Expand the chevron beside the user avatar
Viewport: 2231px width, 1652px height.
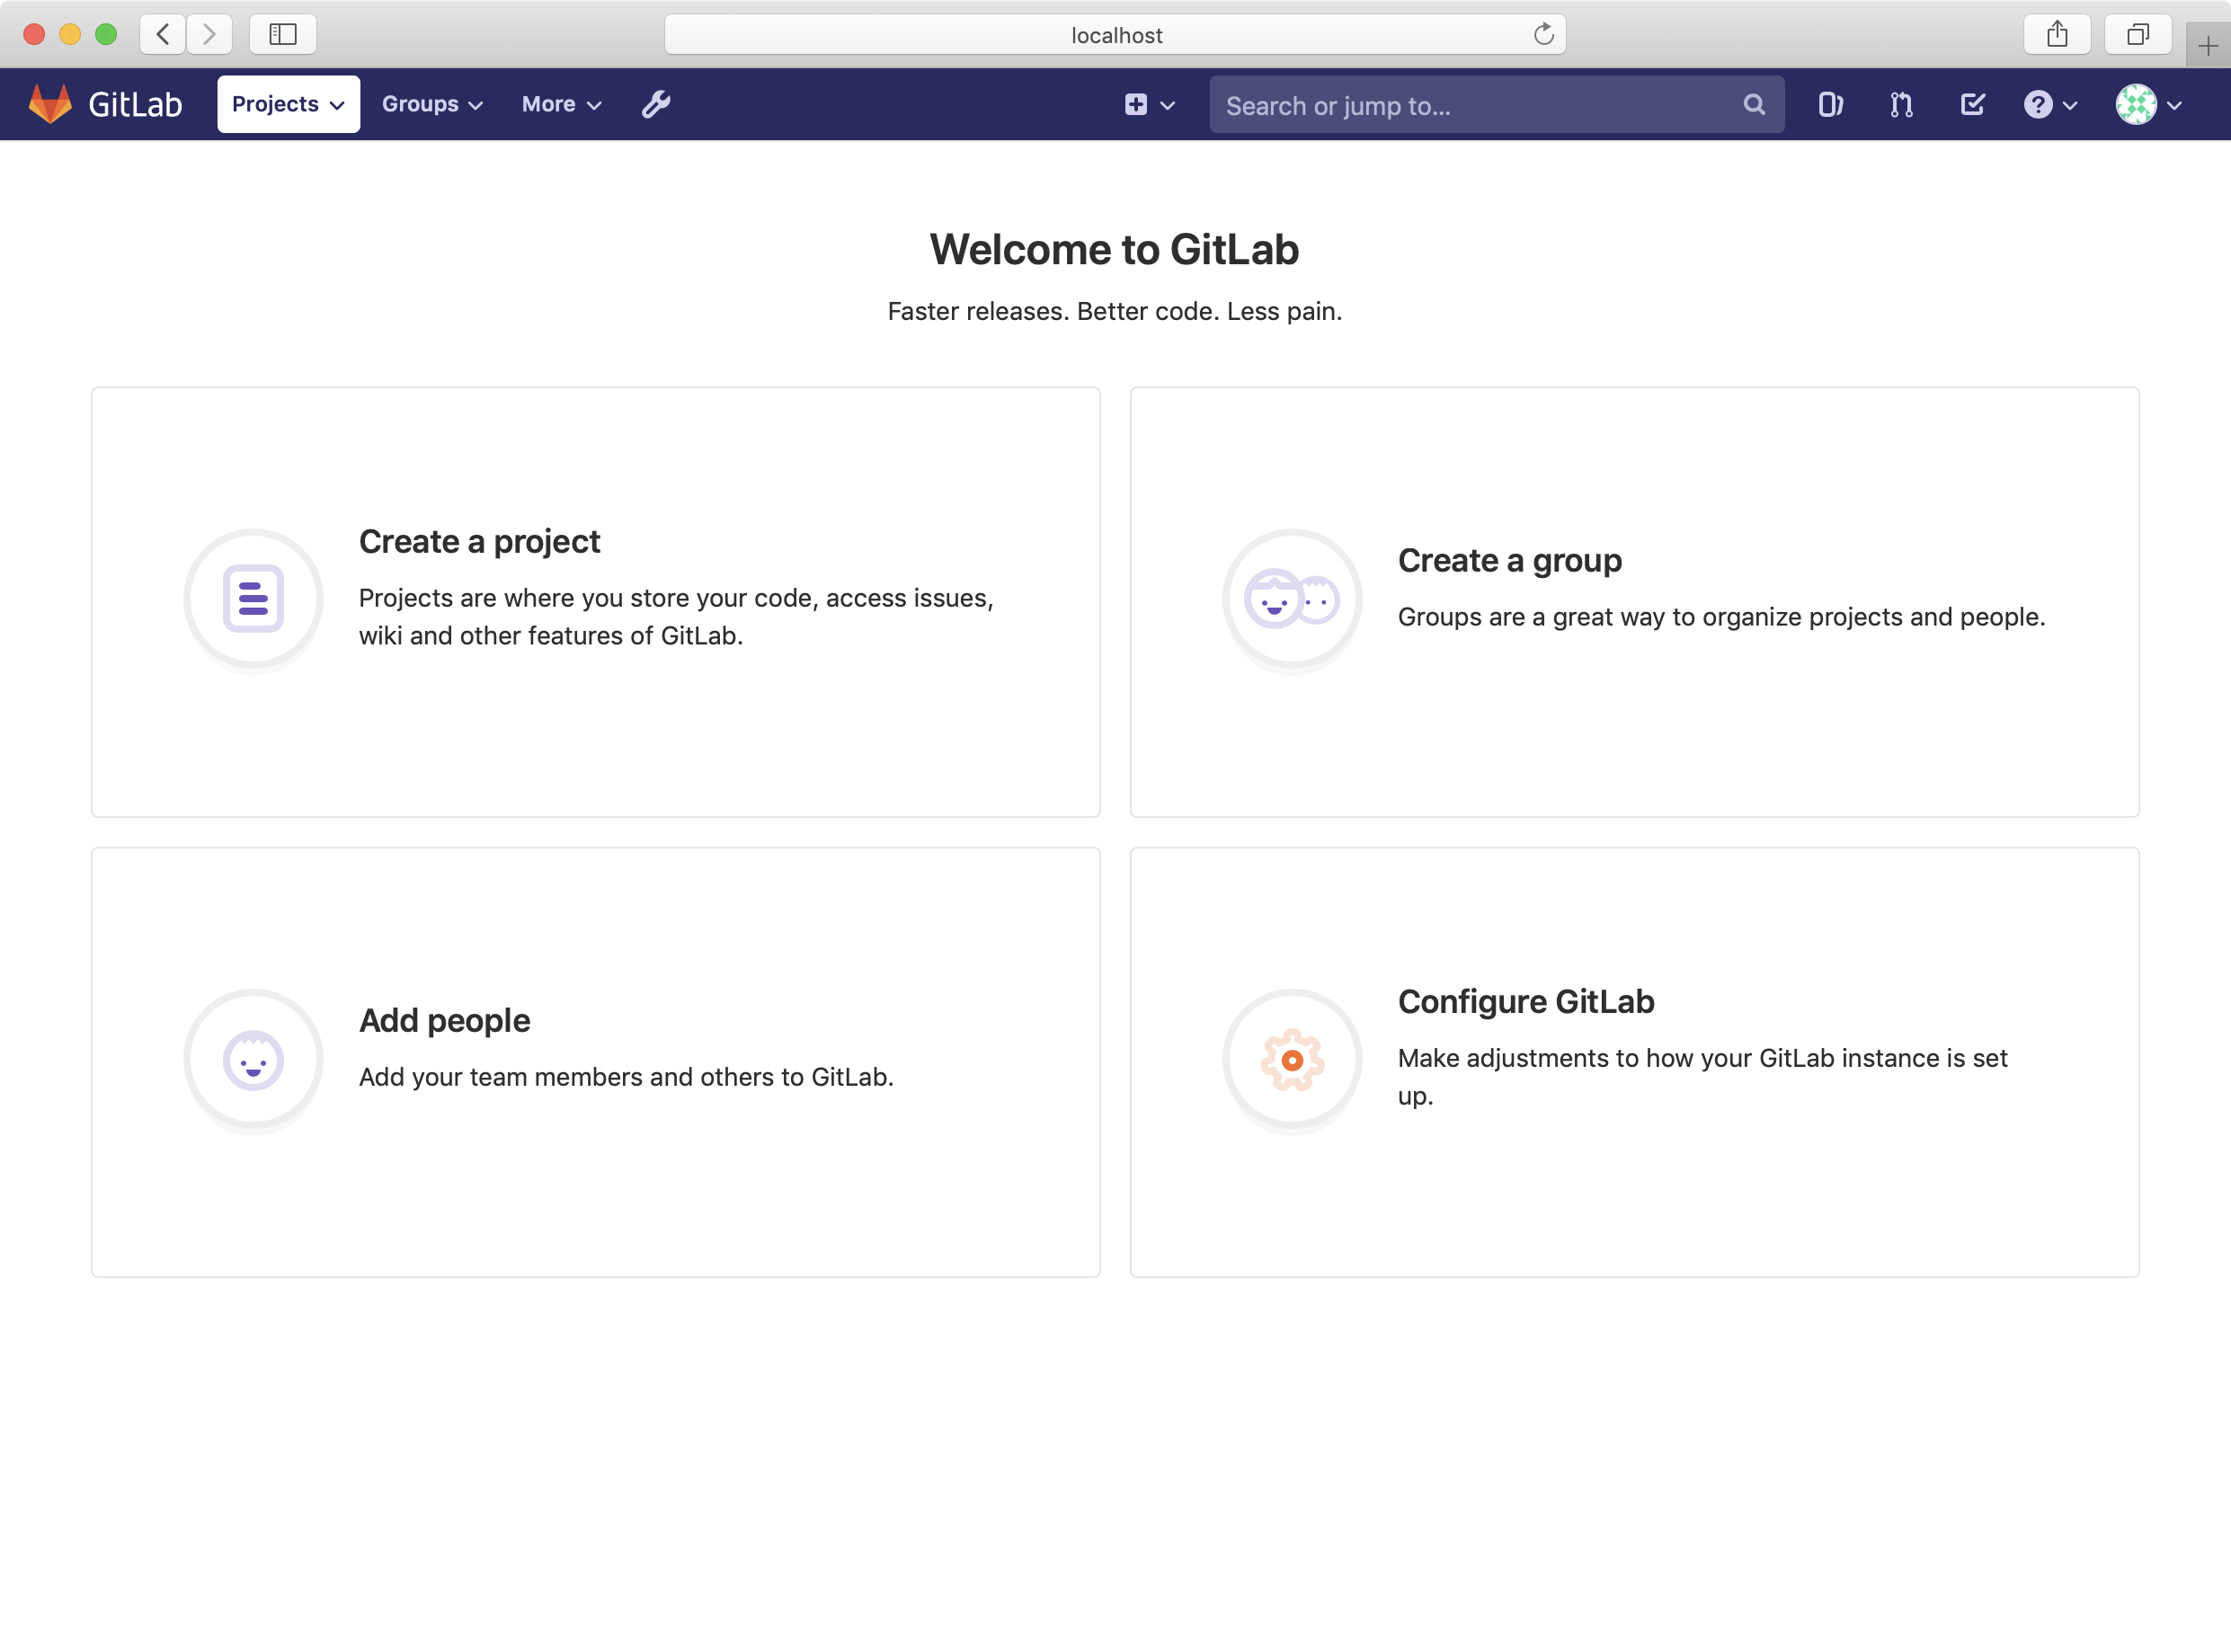pyautogui.click(x=2174, y=105)
